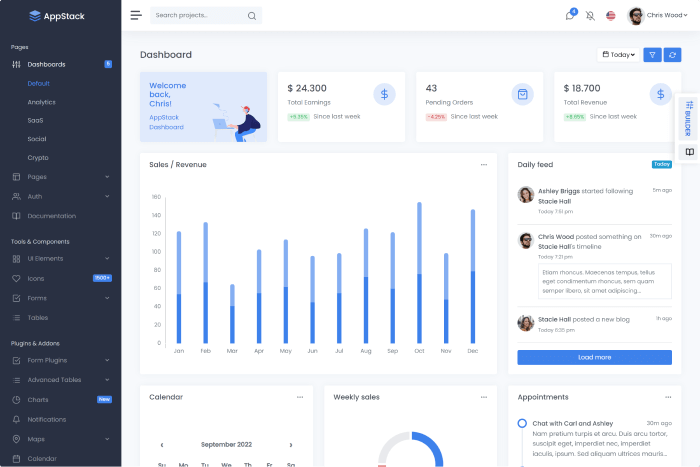Click the Auth users icon

(x=17, y=196)
